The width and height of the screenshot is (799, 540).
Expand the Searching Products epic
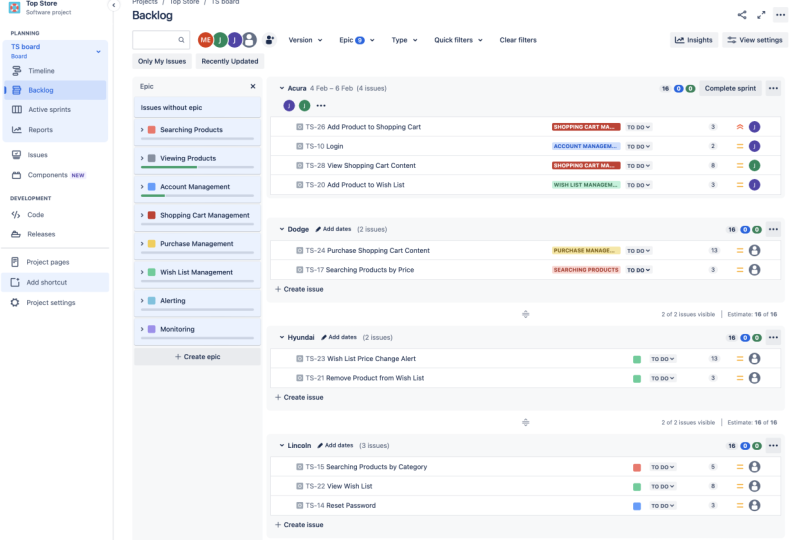(x=142, y=130)
